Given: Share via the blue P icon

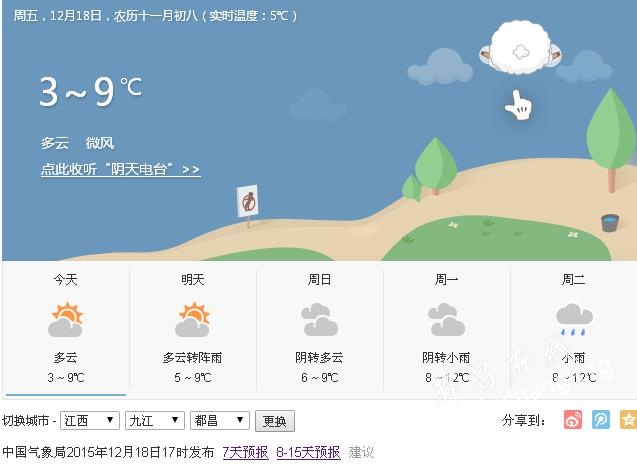Looking at the screenshot, I should point(600,420).
